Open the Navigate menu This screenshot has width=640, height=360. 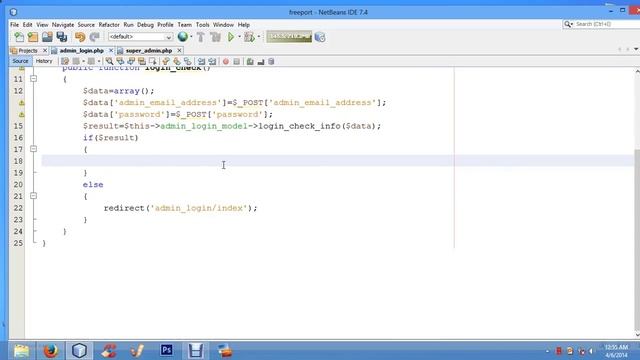[63, 25]
